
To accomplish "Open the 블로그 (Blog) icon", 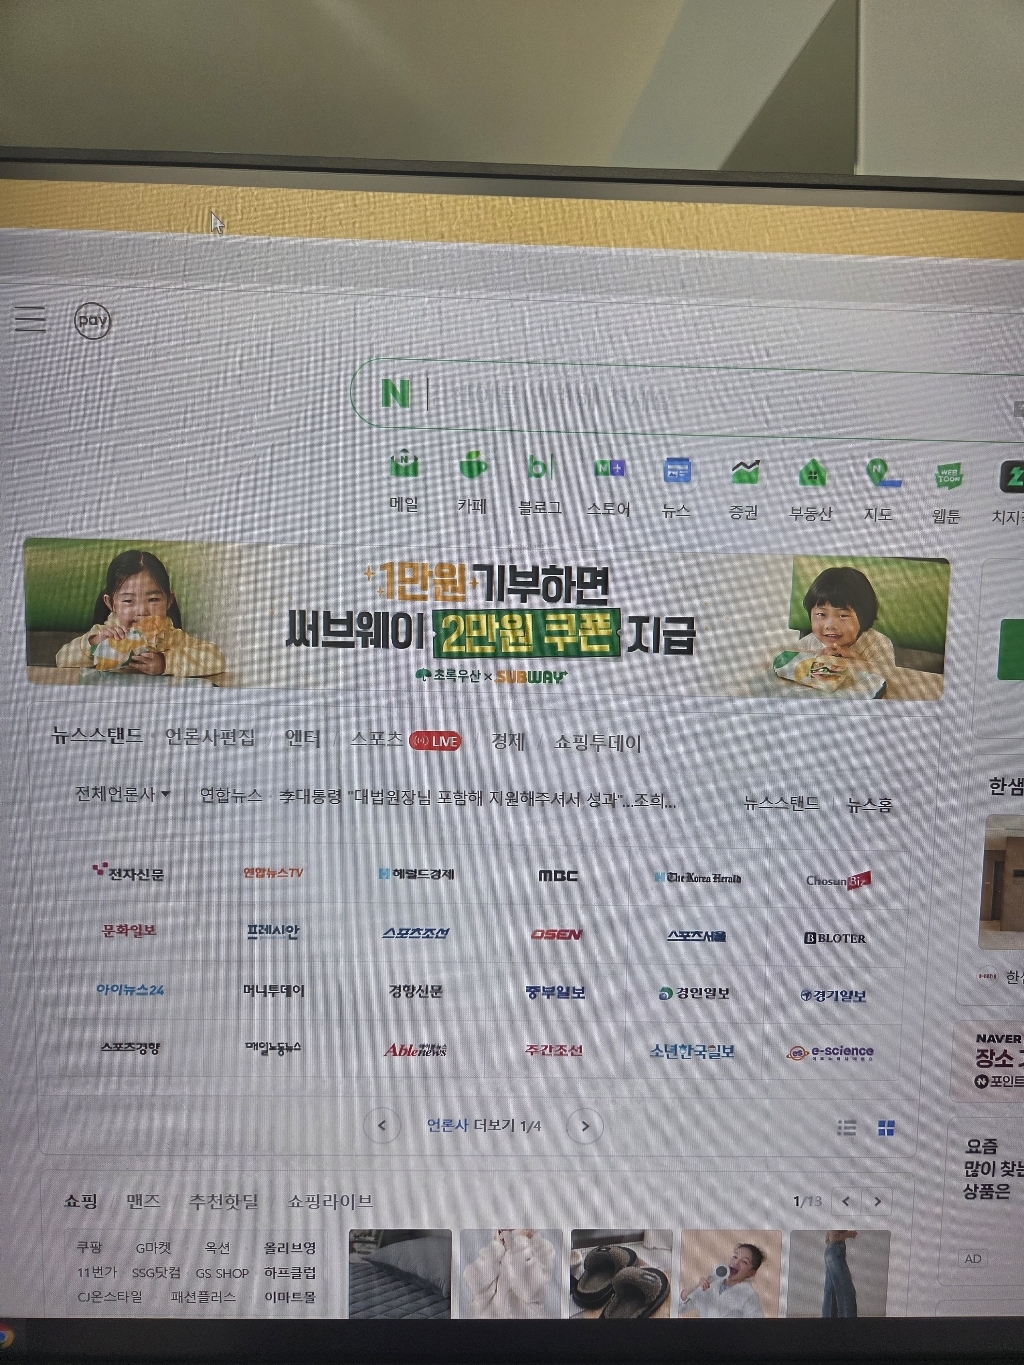I will click(540, 468).
